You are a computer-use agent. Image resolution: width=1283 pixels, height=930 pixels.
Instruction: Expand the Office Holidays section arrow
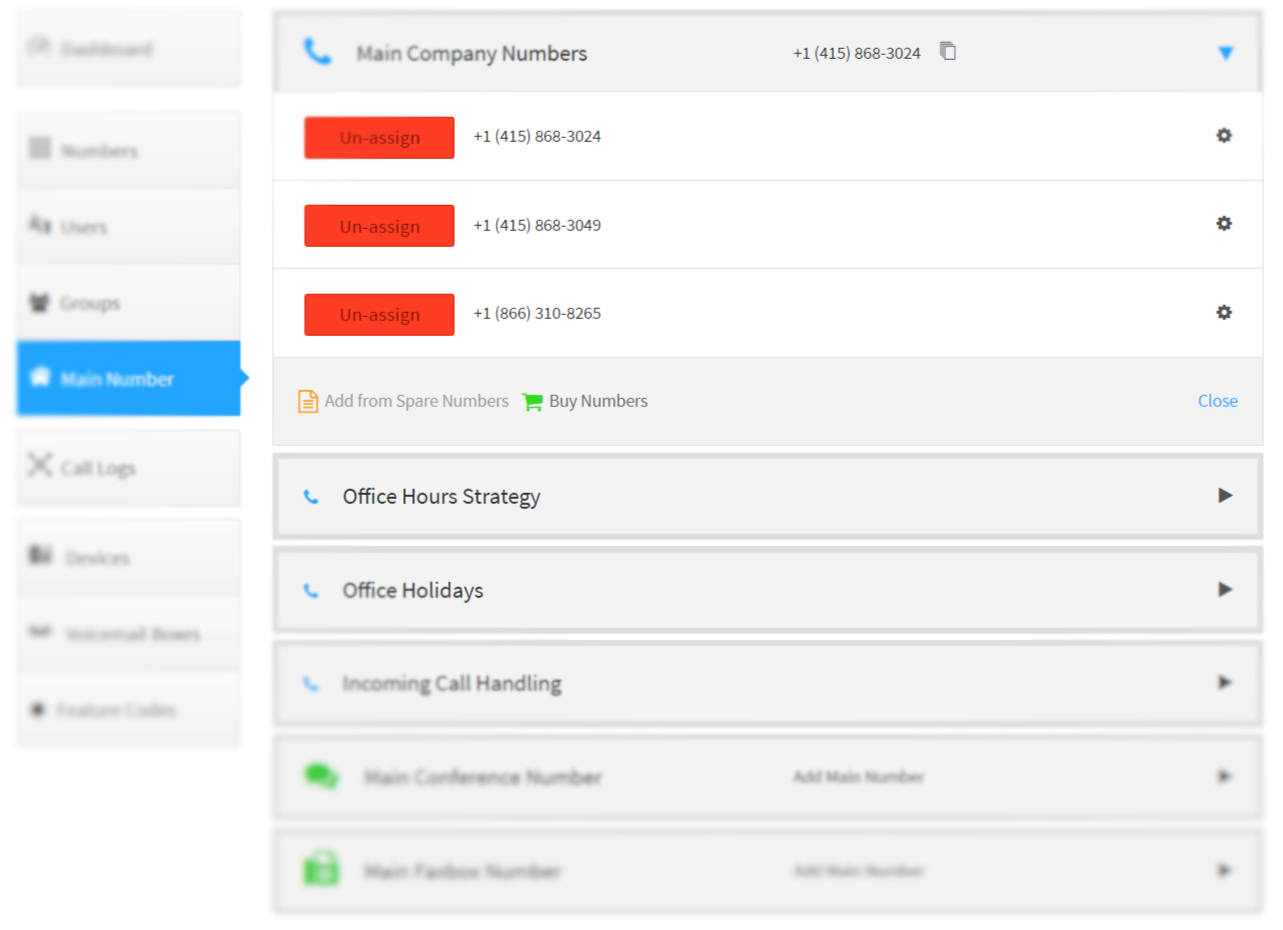point(1225,589)
